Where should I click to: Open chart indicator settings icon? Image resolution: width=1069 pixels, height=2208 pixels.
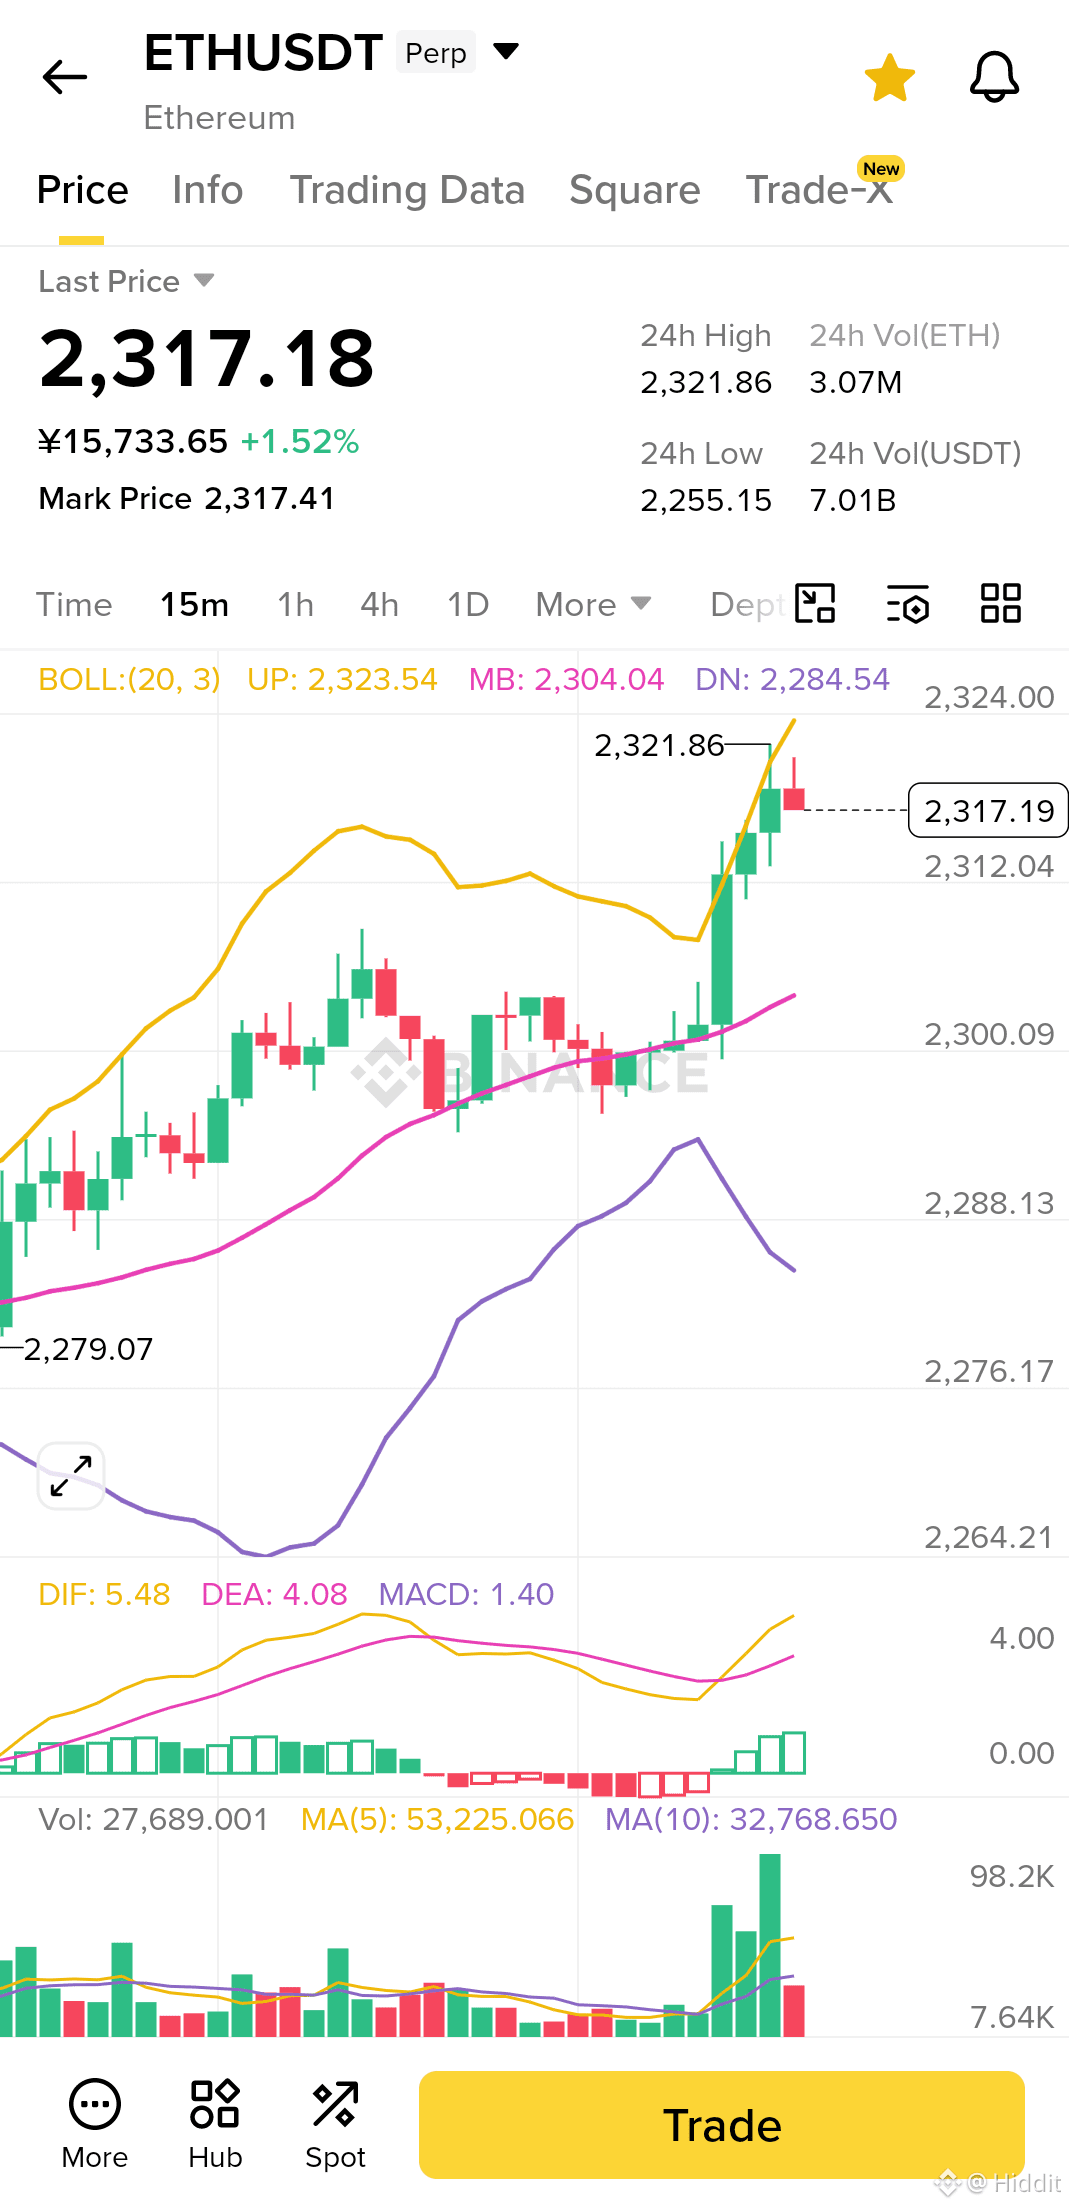908,604
